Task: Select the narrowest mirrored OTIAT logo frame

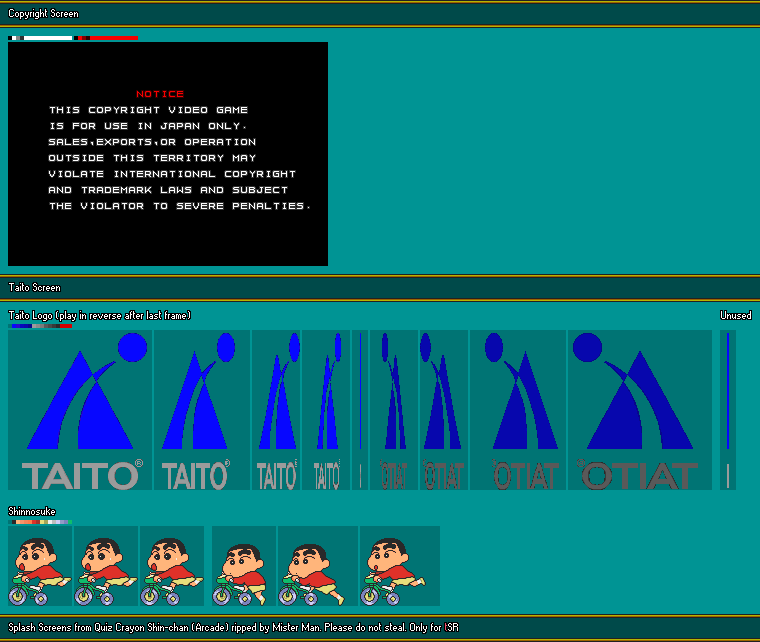Action: 394,410
